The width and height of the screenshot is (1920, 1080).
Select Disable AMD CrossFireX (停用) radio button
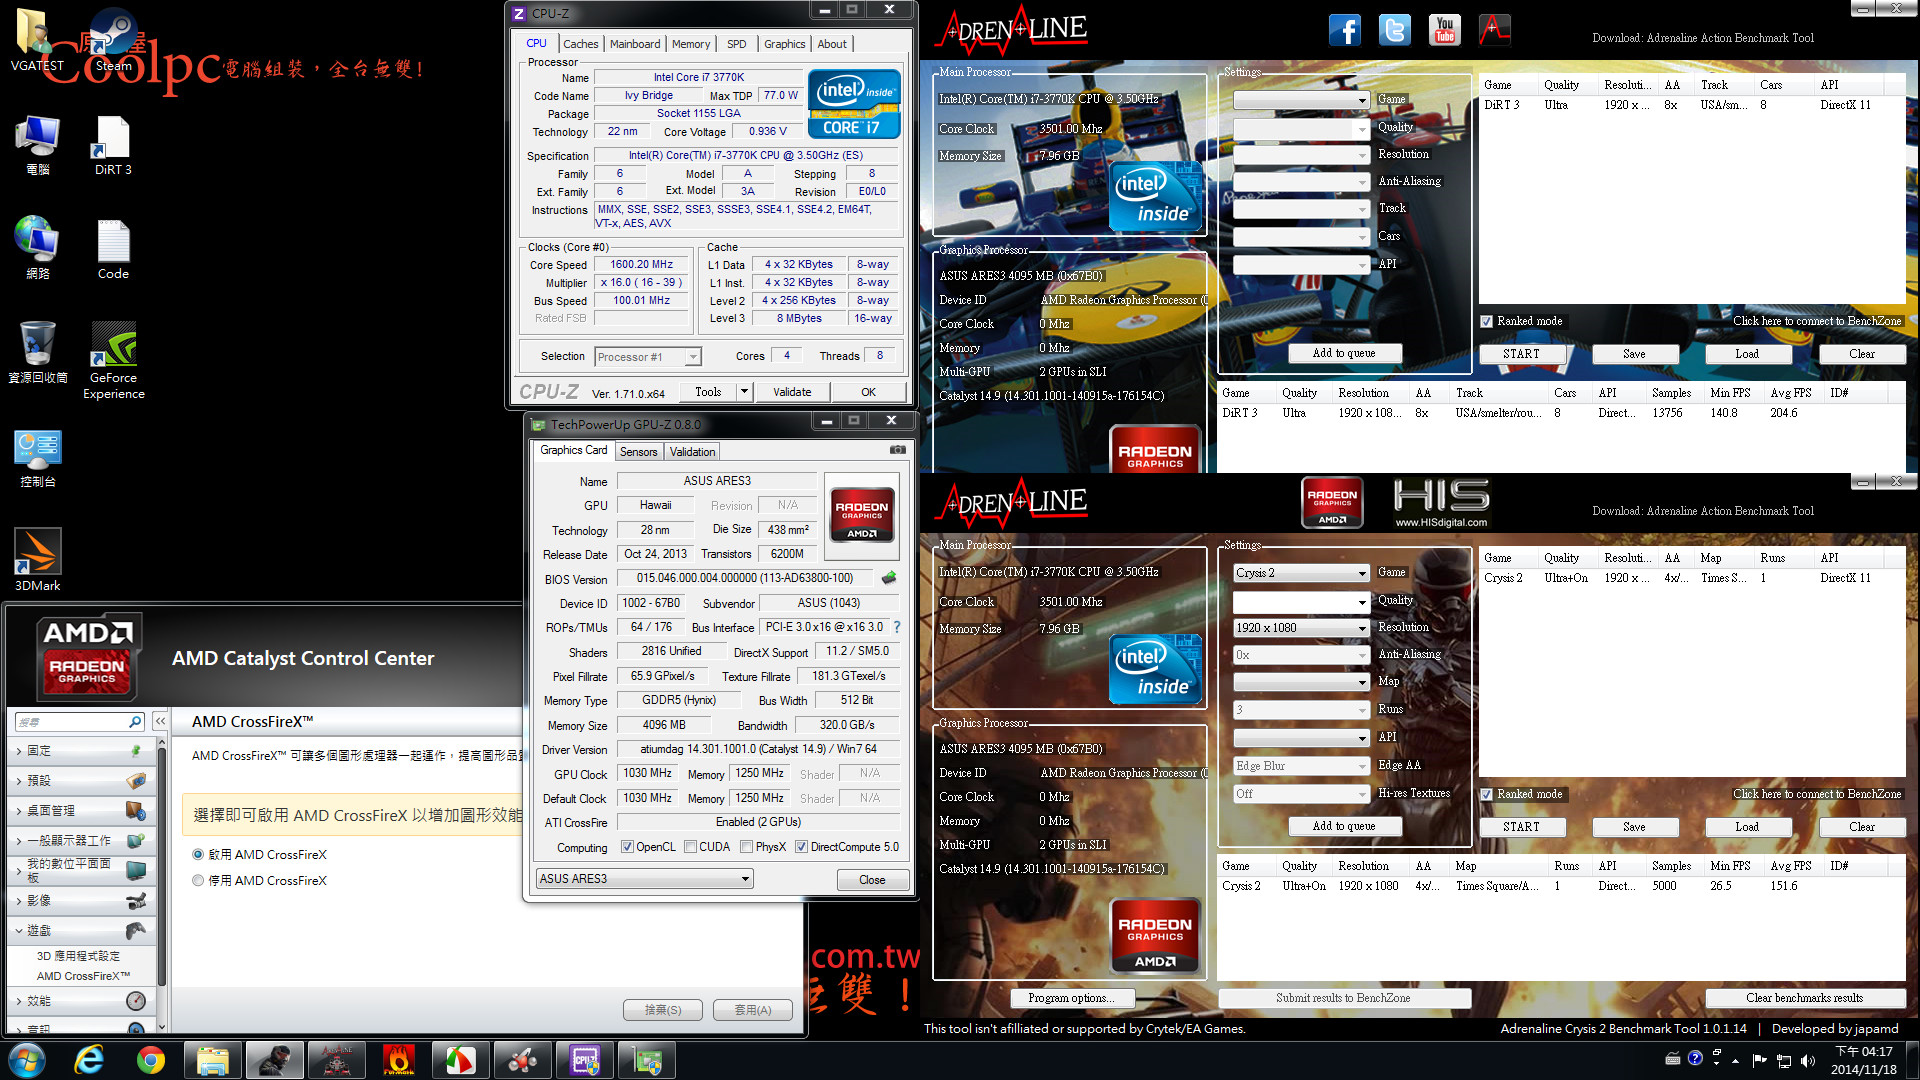tap(198, 880)
